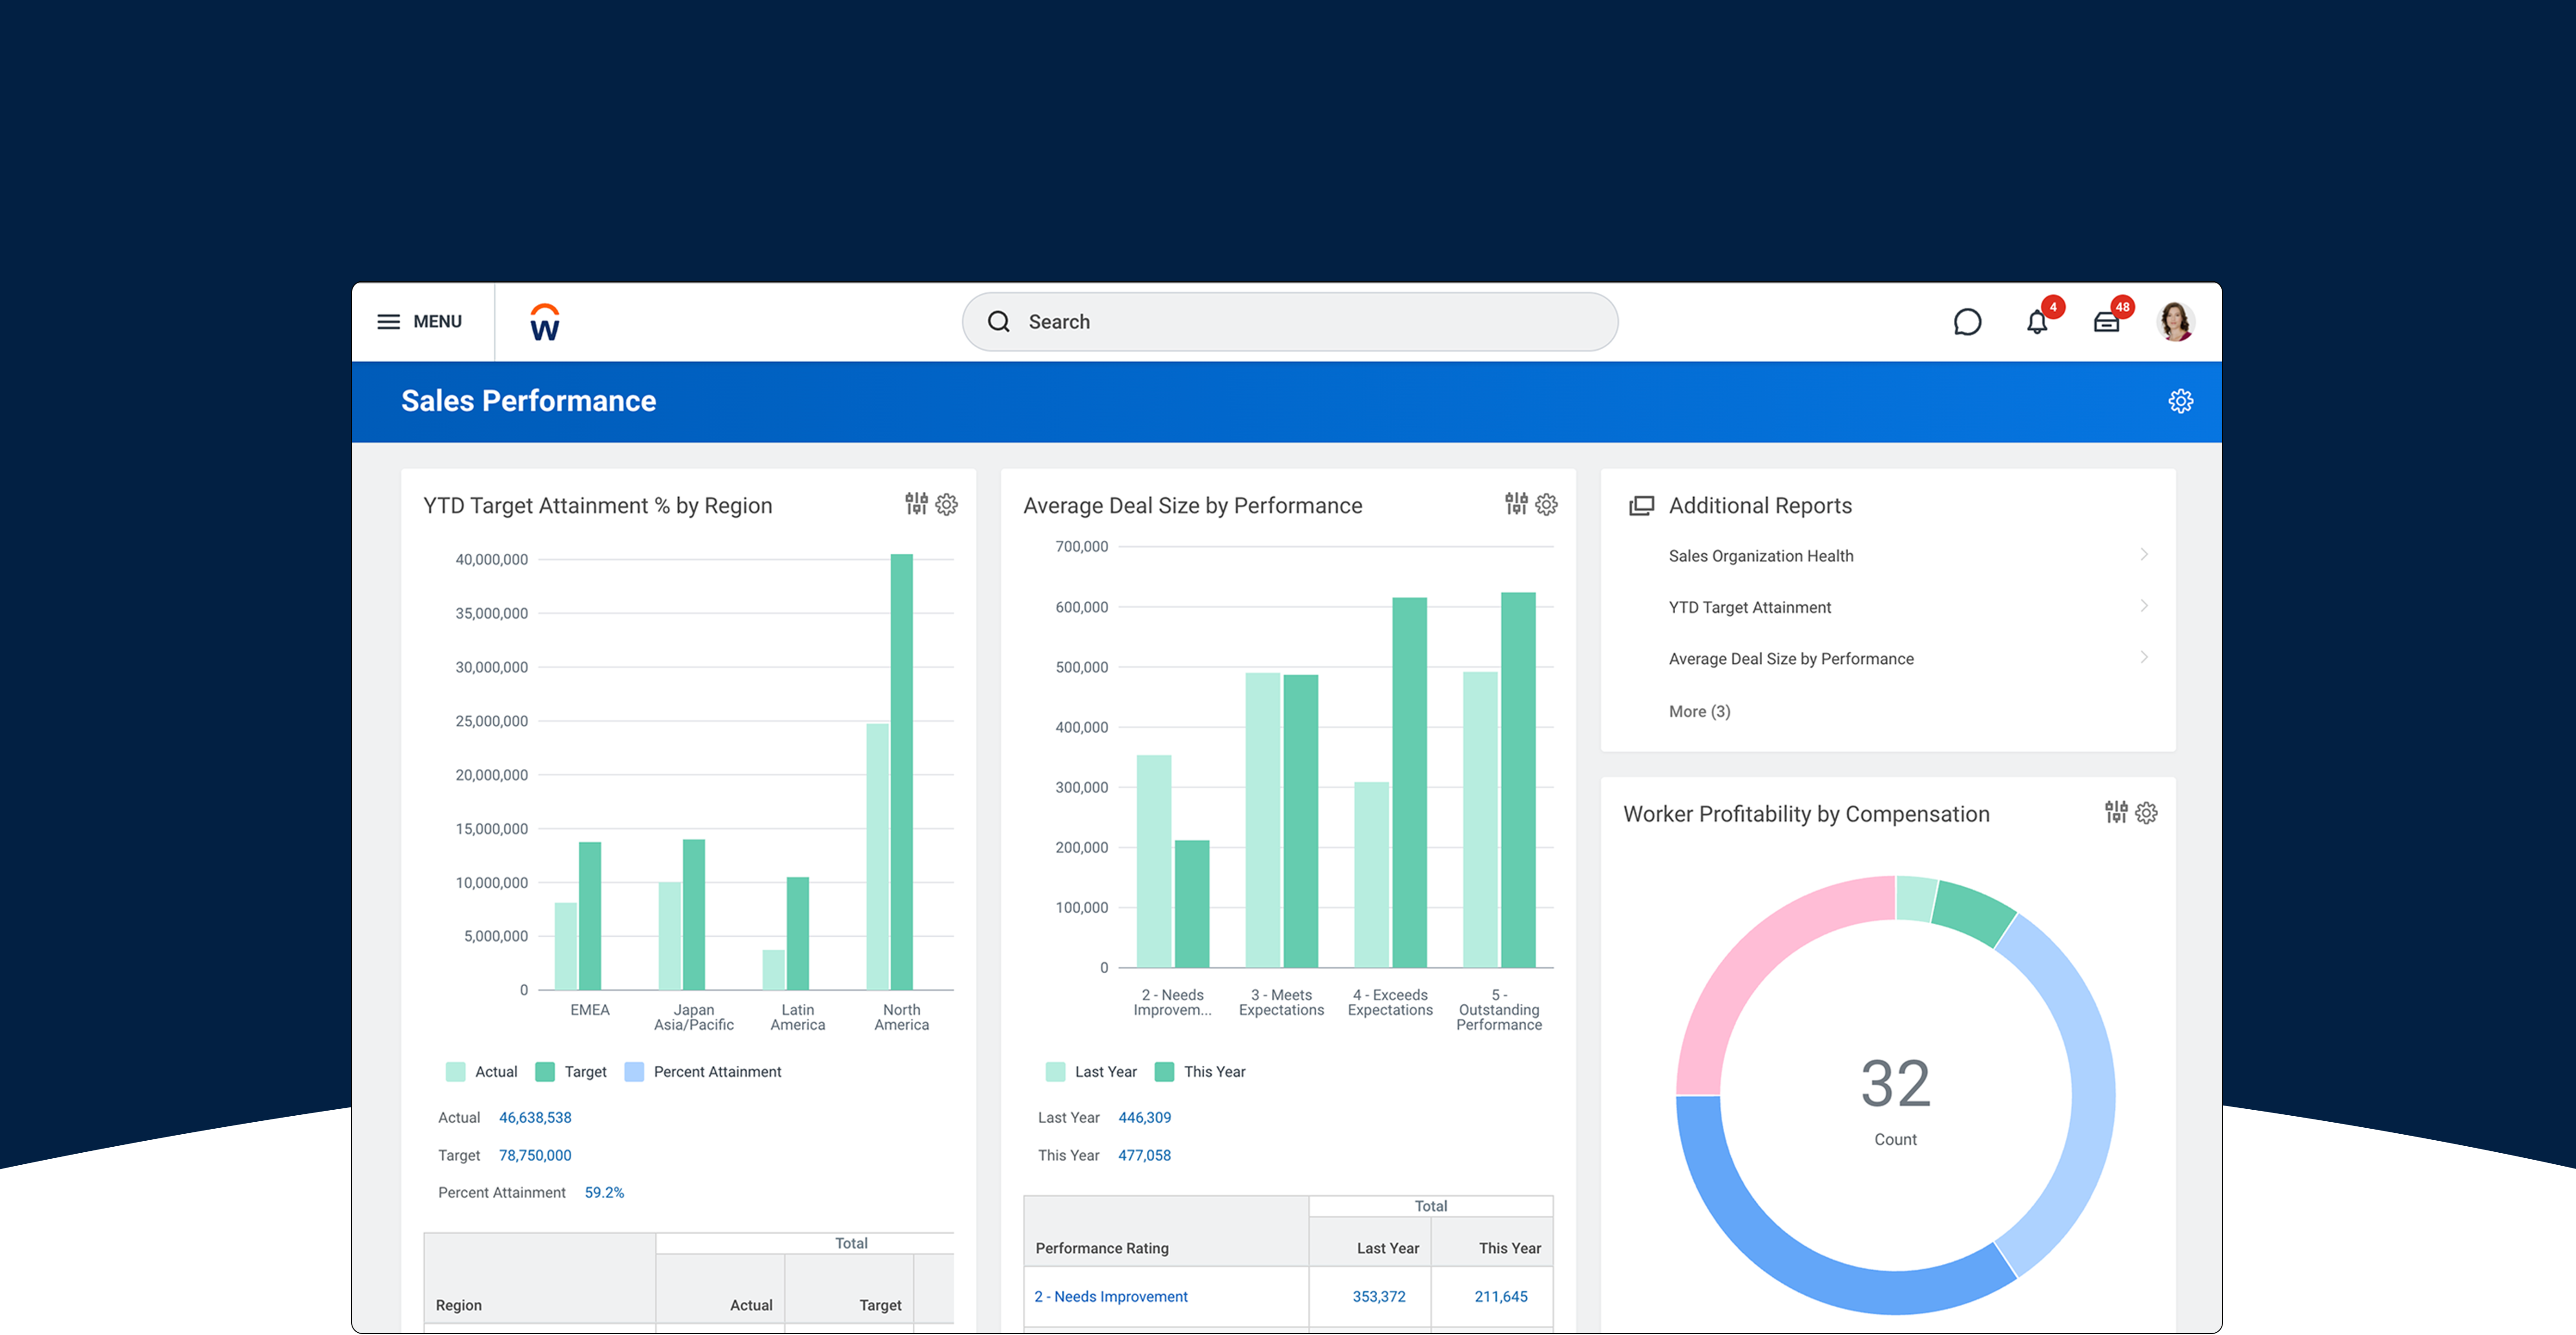Open YTD Target Attainment report link

(1750, 607)
